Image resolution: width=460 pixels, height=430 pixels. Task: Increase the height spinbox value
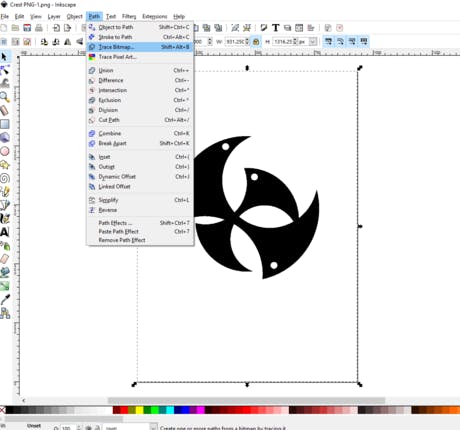[295, 40]
